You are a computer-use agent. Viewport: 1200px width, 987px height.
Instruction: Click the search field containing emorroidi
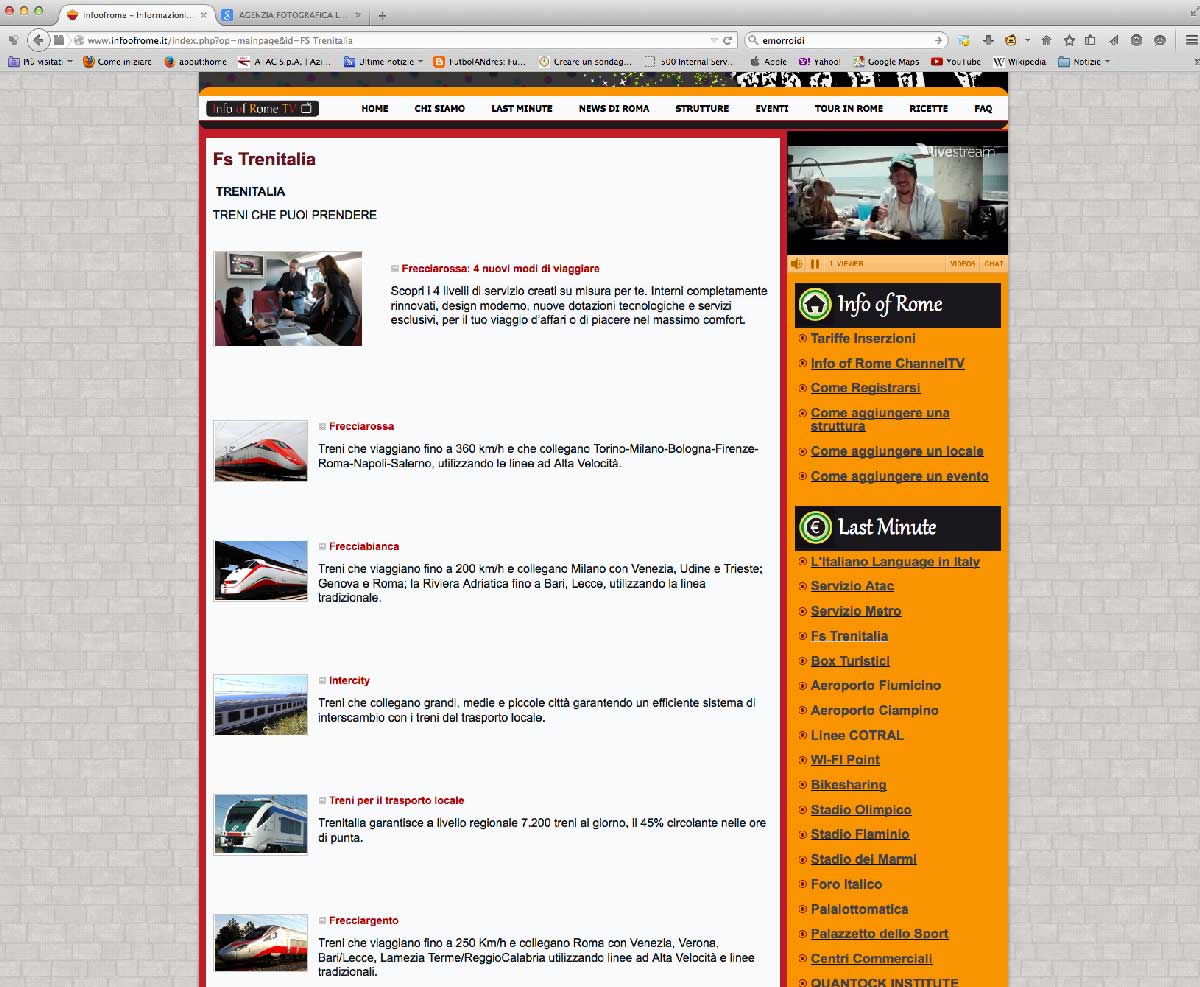pyautogui.click(x=845, y=41)
